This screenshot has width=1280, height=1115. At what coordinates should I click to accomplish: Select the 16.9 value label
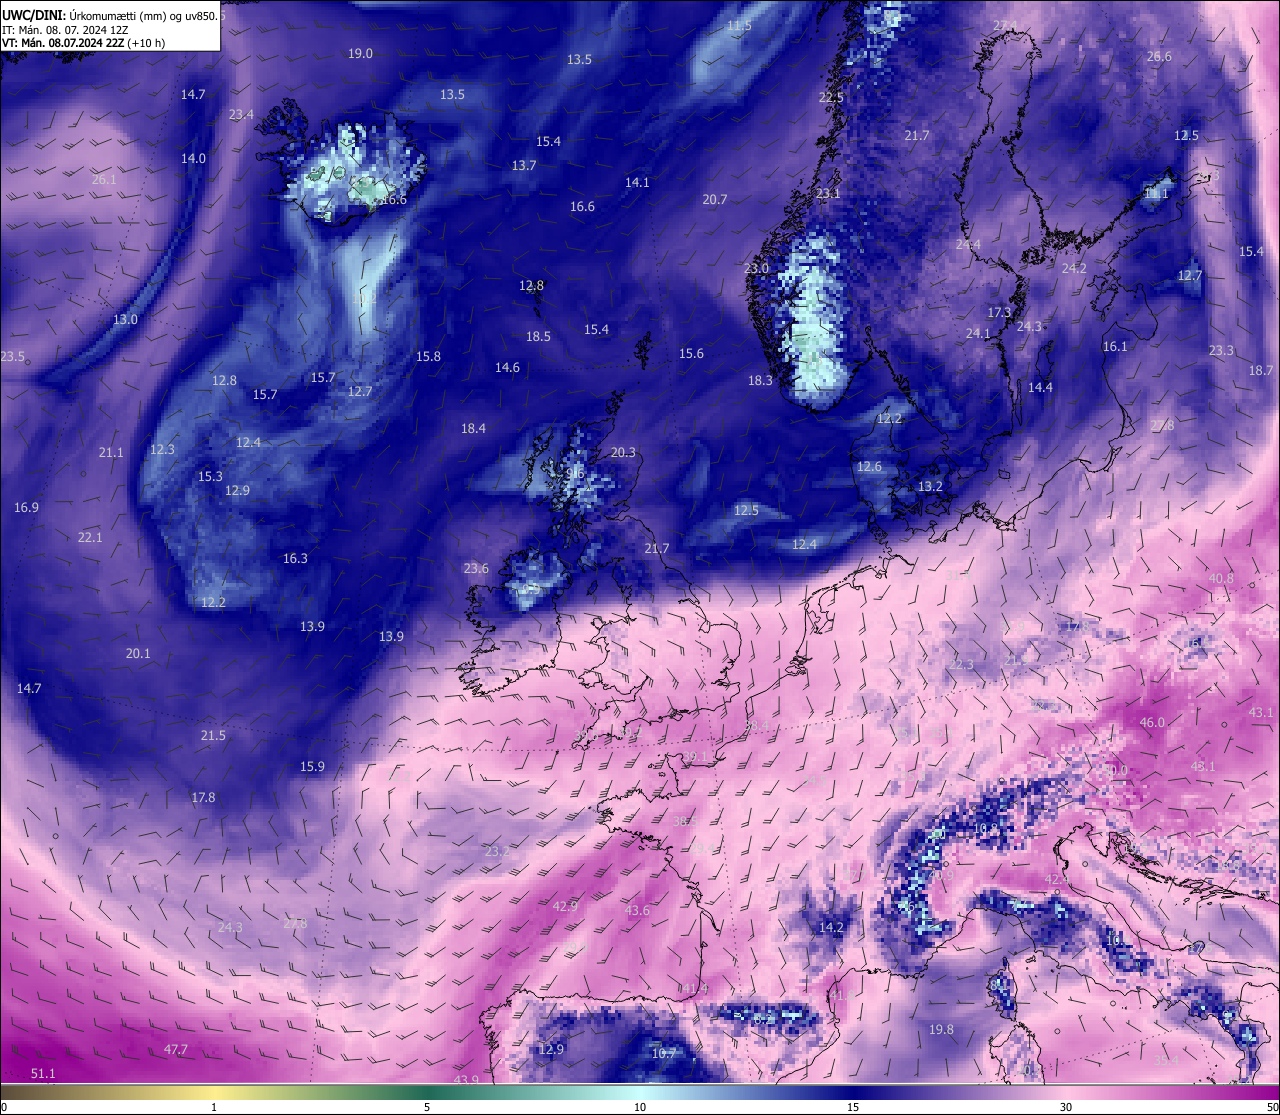pos(26,507)
